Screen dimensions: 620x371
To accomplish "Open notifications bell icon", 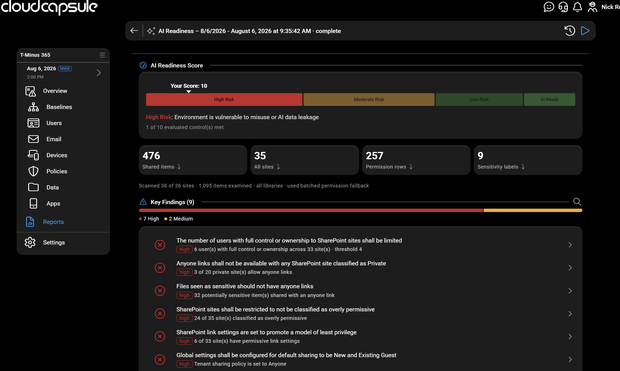I will (577, 7).
